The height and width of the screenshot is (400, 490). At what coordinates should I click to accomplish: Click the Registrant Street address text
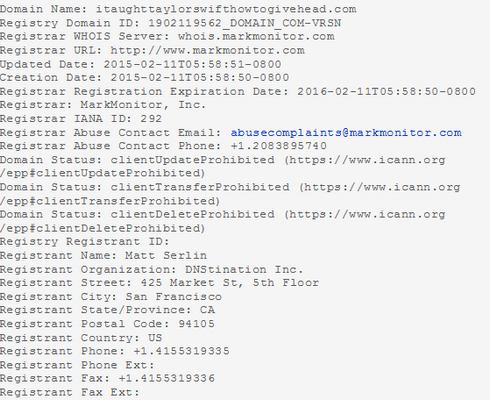click(x=229, y=283)
